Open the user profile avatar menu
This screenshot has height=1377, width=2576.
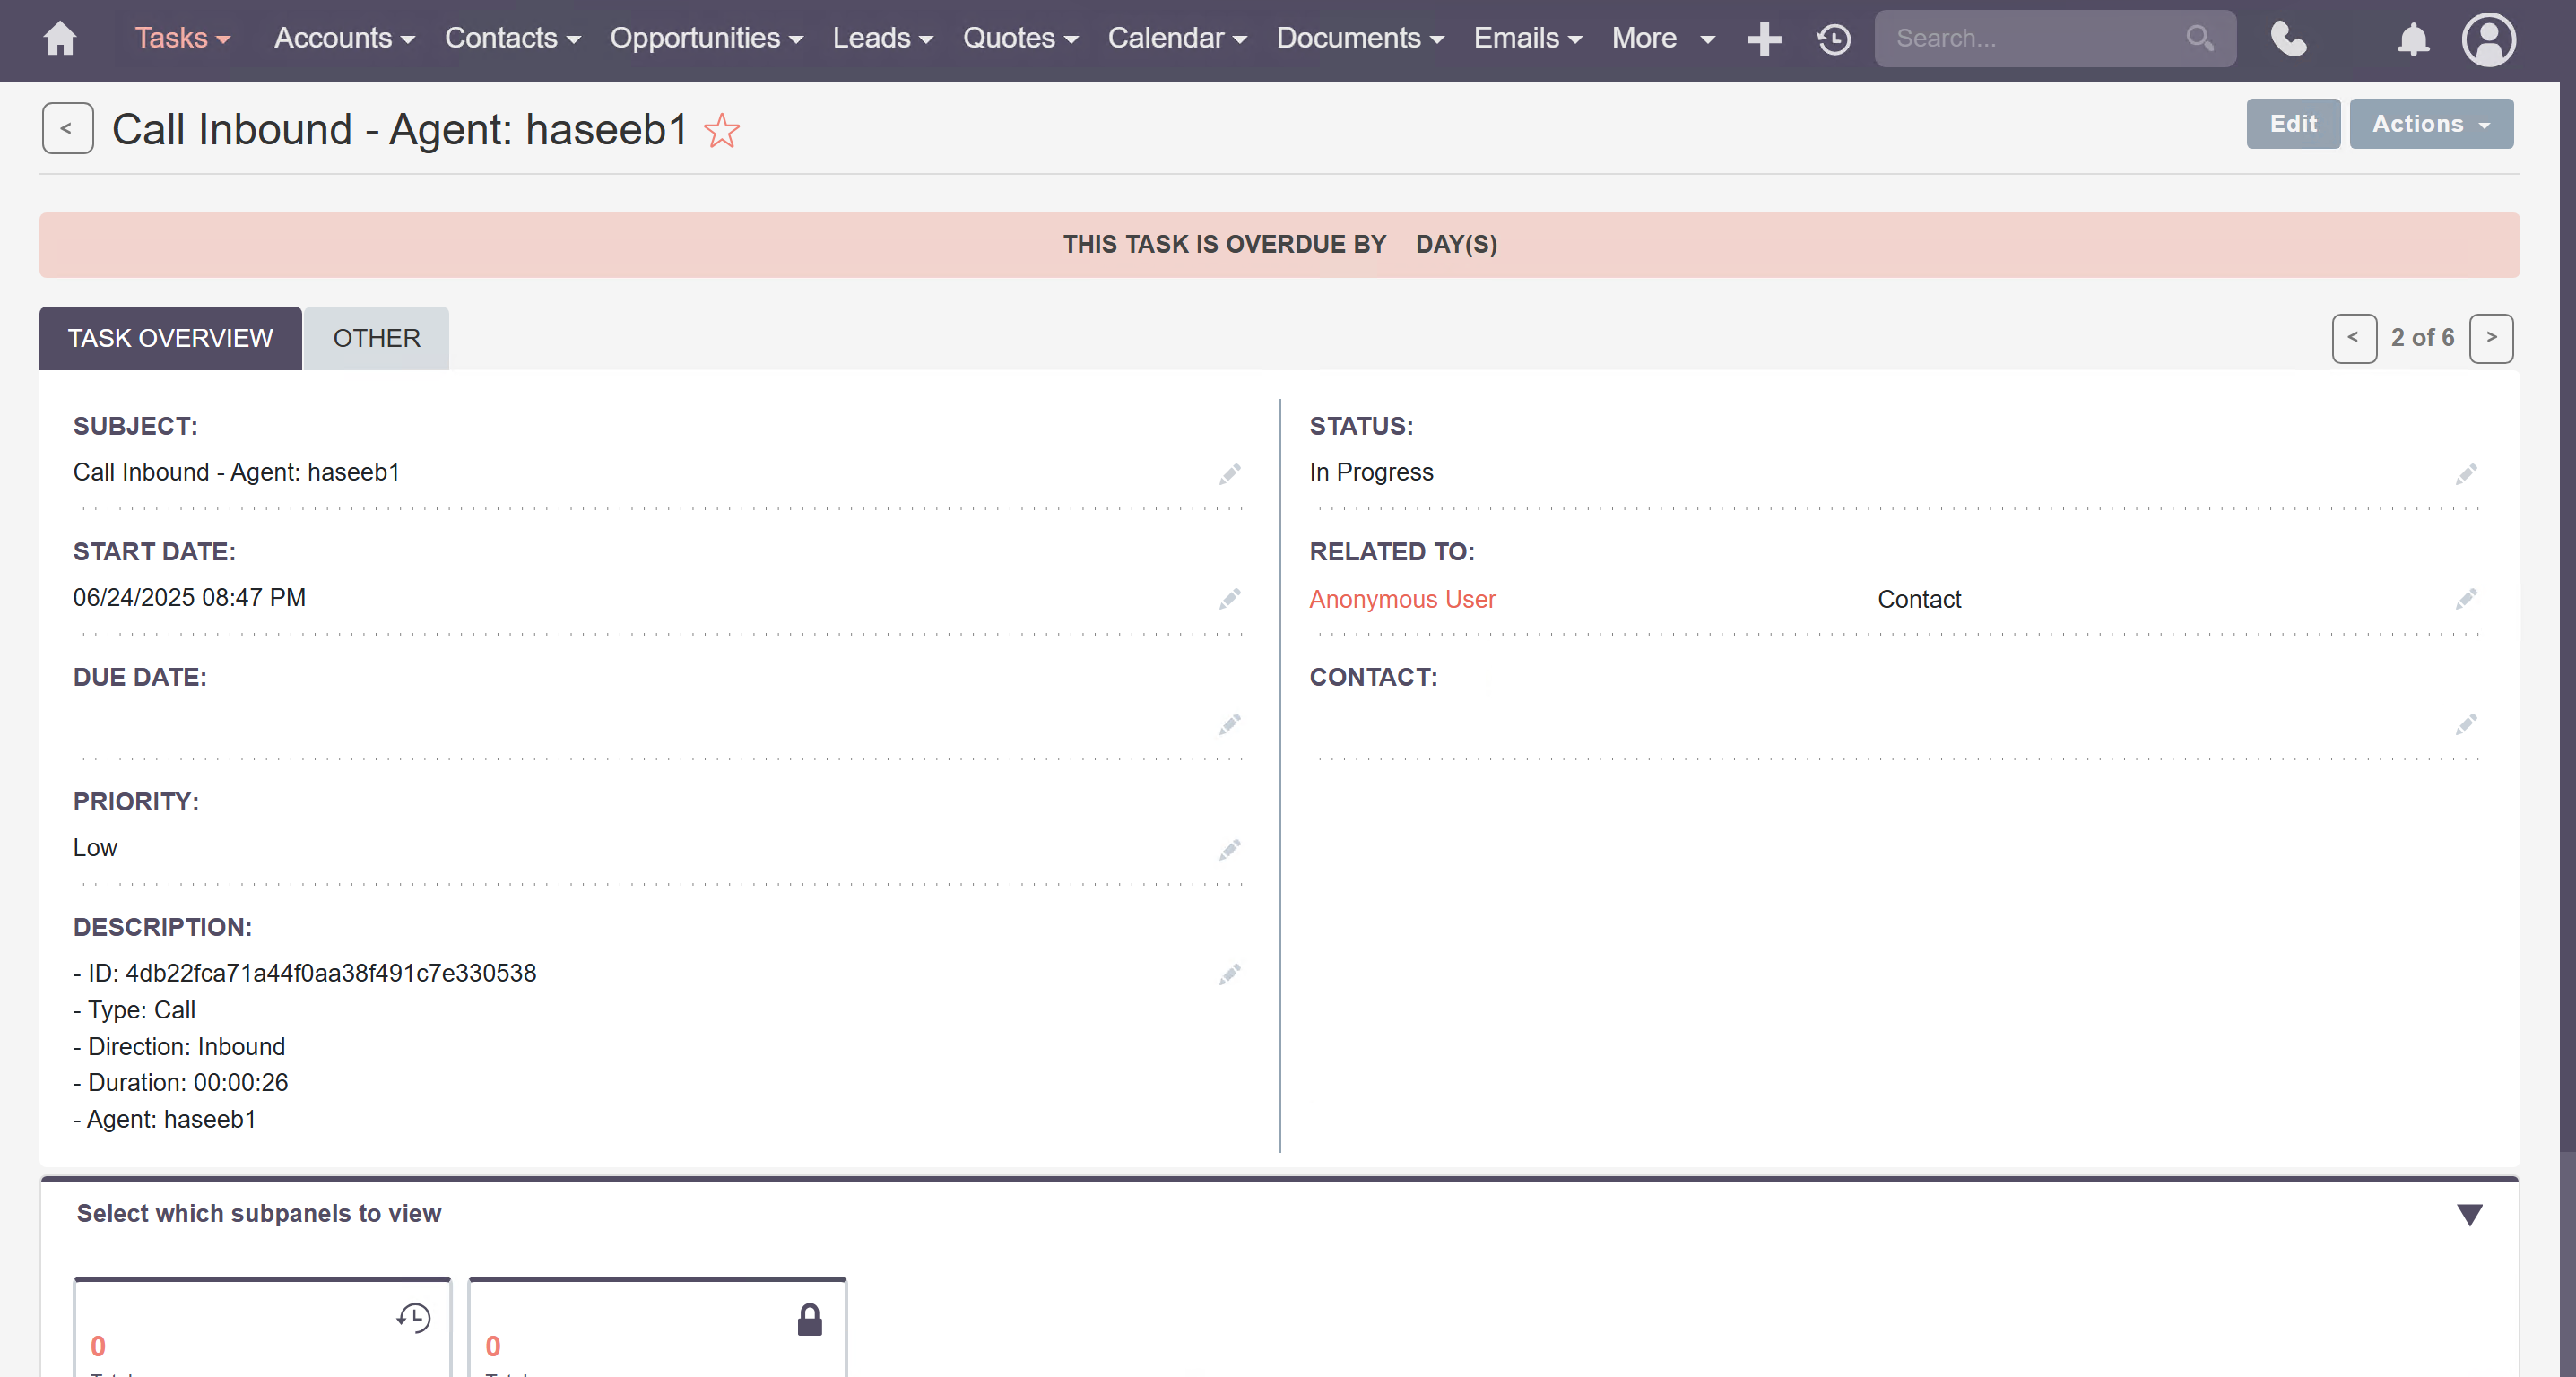[x=2488, y=39]
